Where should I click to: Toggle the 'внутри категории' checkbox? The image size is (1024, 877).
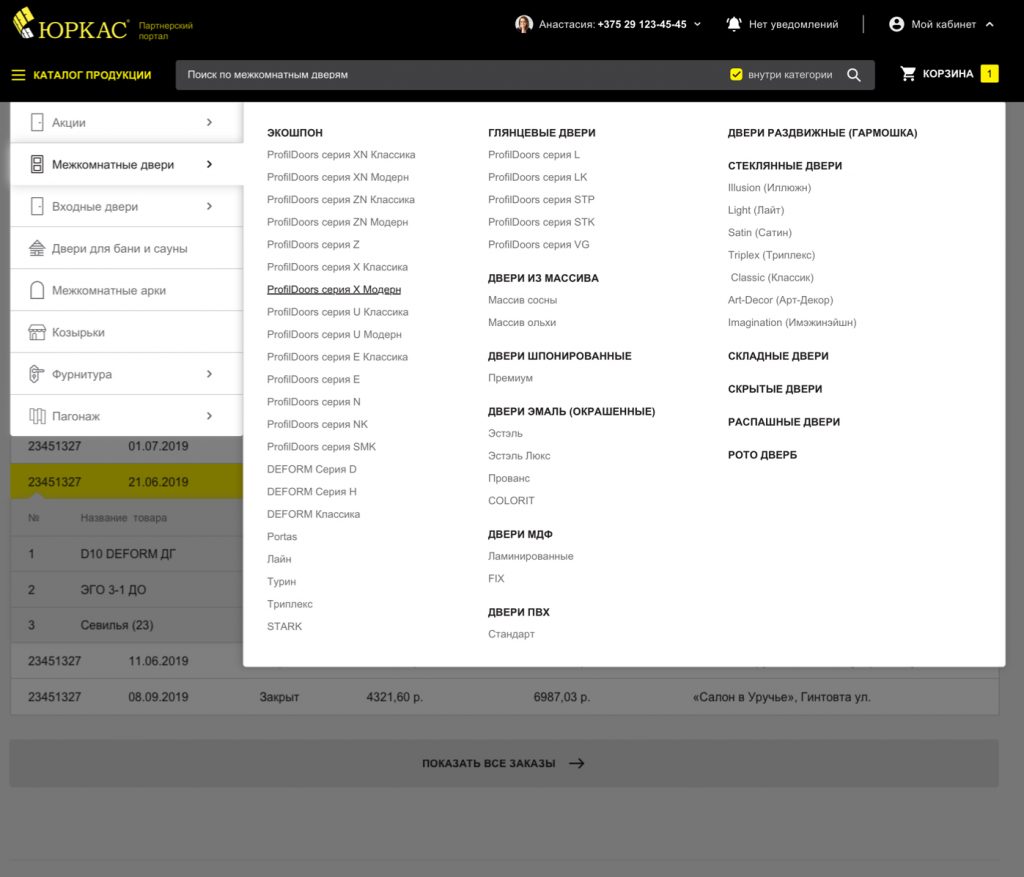pos(736,74)
